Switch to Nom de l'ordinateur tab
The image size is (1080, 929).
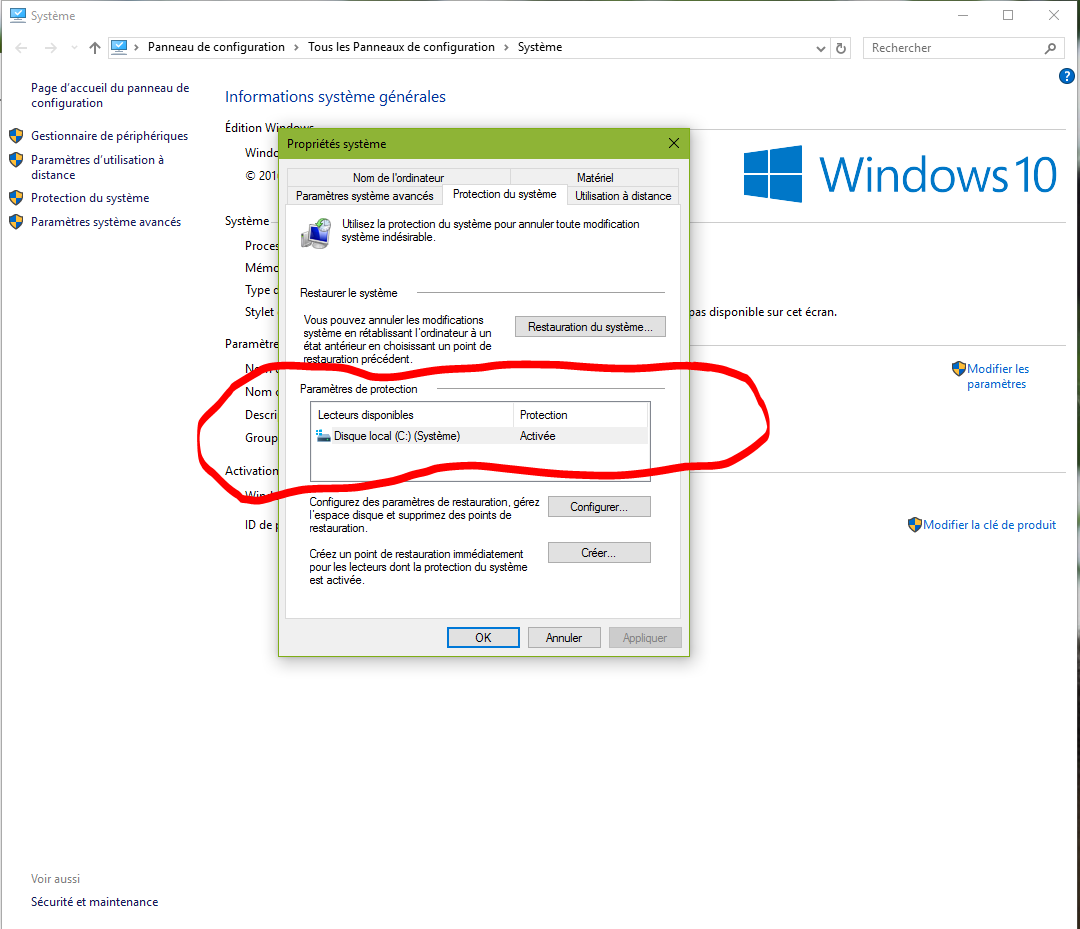pyautogui.click(x=398, y=177)
